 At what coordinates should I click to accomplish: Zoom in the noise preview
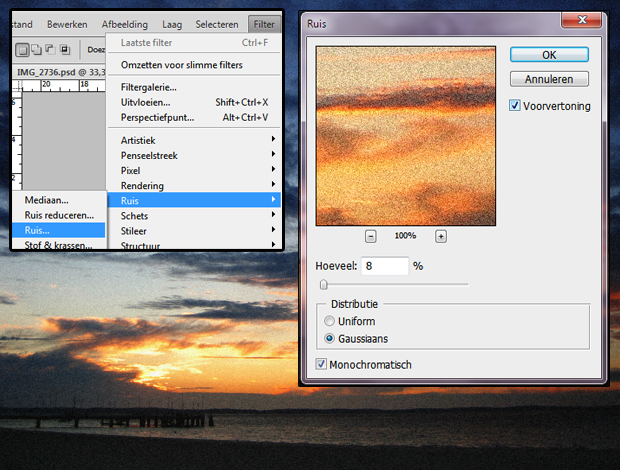(440, 236)
